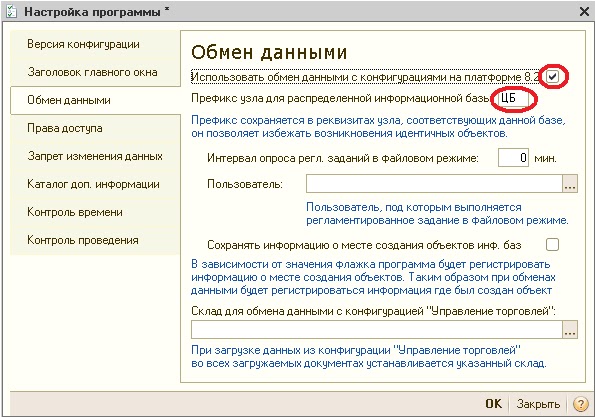The width and height of the screenshot is (595, 417).
Task: Select the Обмен данными section
Action: pyautogui.click(x=96, y=100)
